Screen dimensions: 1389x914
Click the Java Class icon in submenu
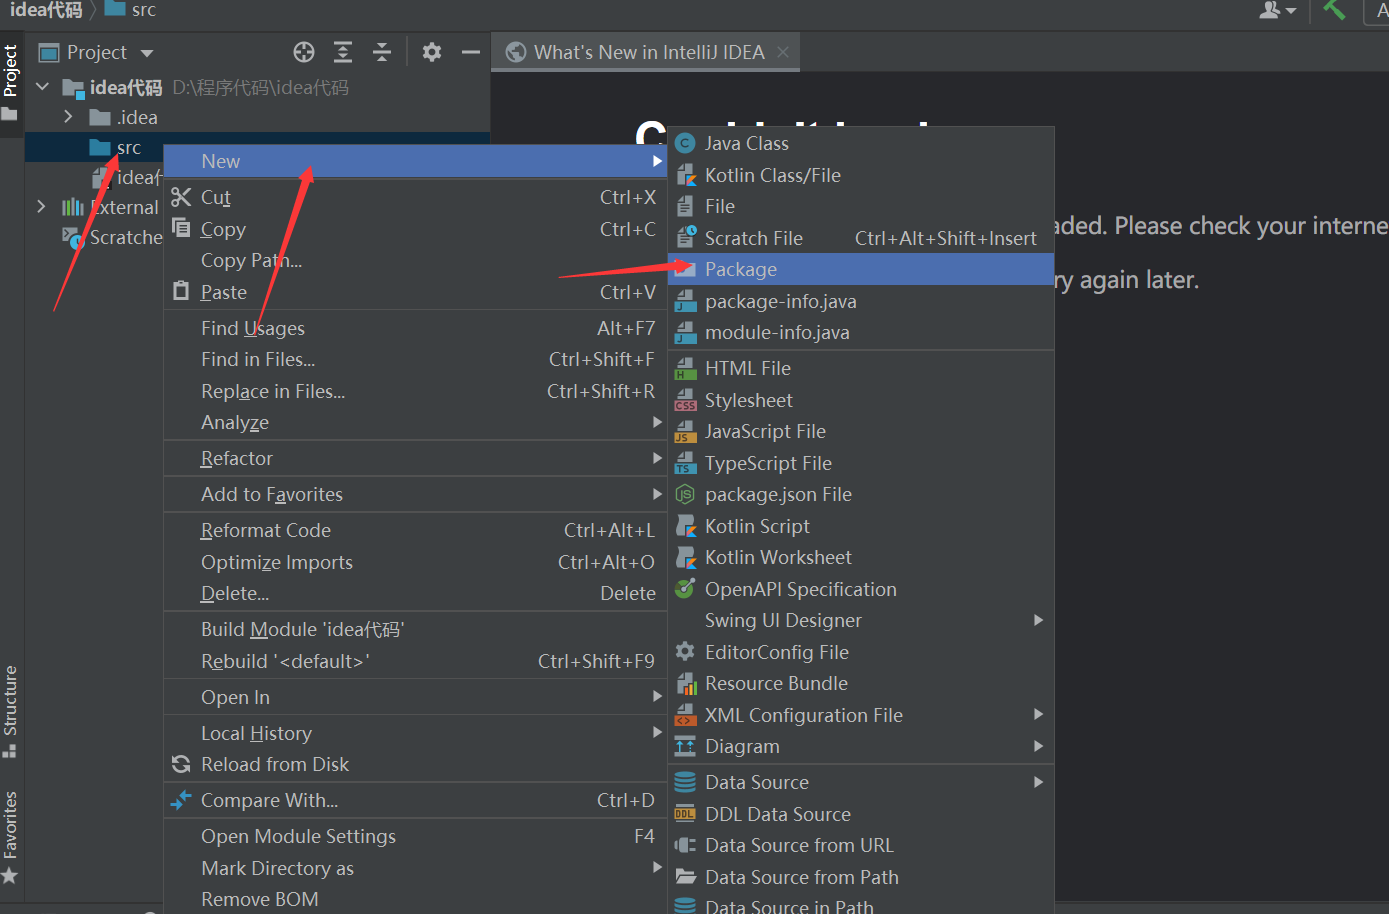point(685,144)
